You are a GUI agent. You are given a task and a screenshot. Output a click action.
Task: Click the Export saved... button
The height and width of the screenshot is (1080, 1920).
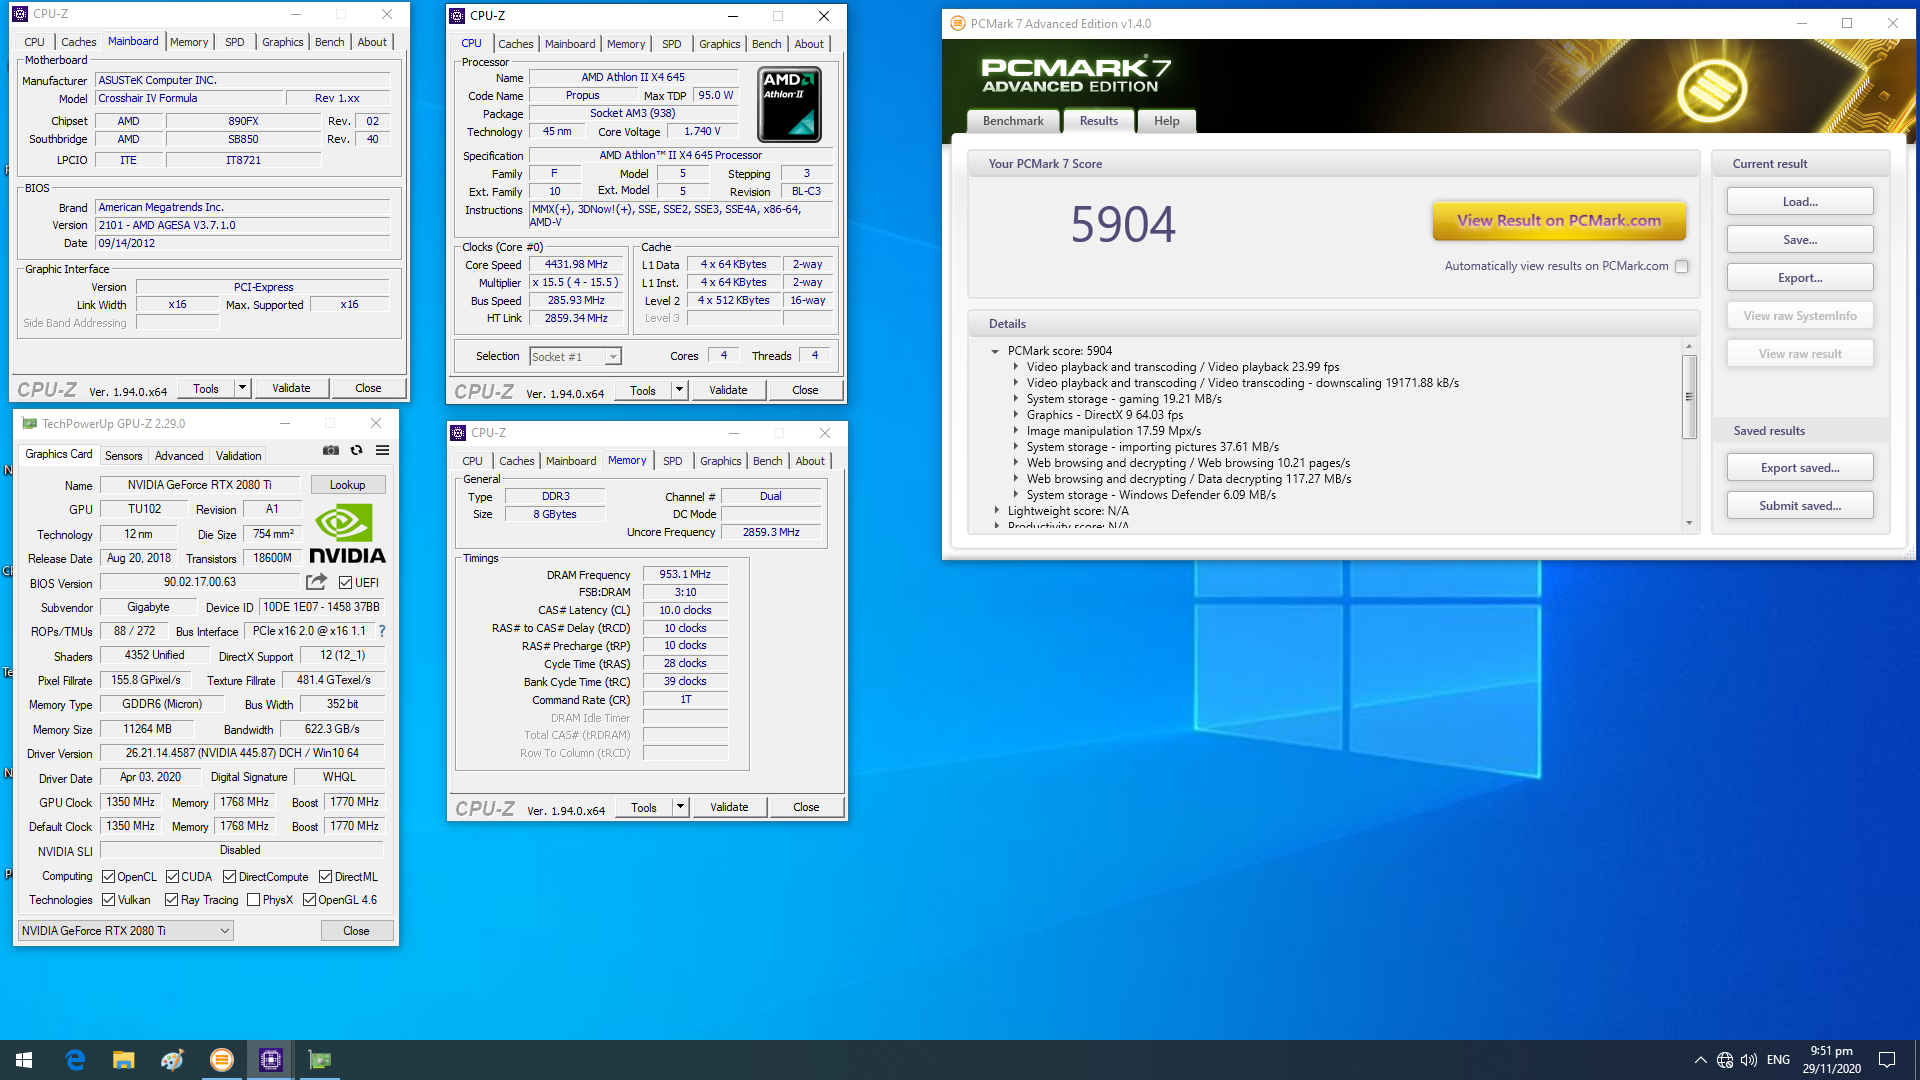point(1800,468)
